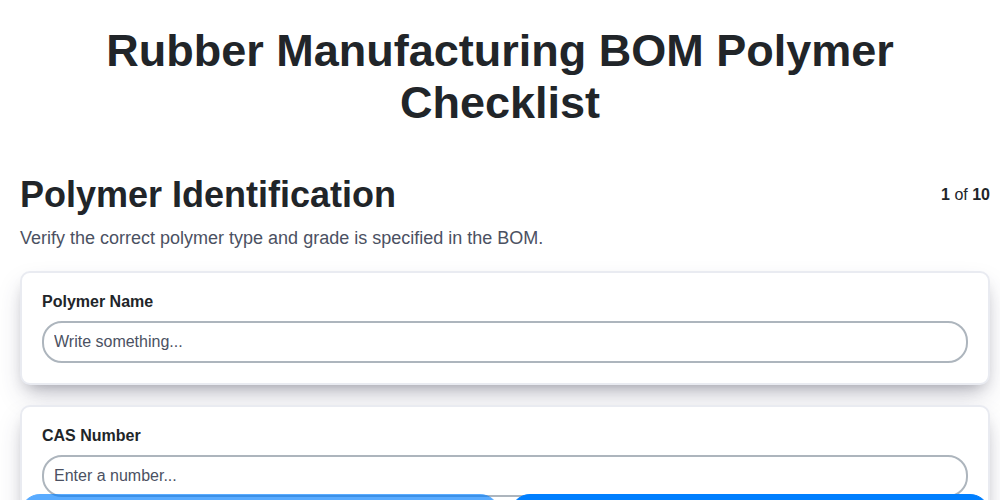
Task: Click the "Write something..." placeholder text
Action: pos(118,342)
